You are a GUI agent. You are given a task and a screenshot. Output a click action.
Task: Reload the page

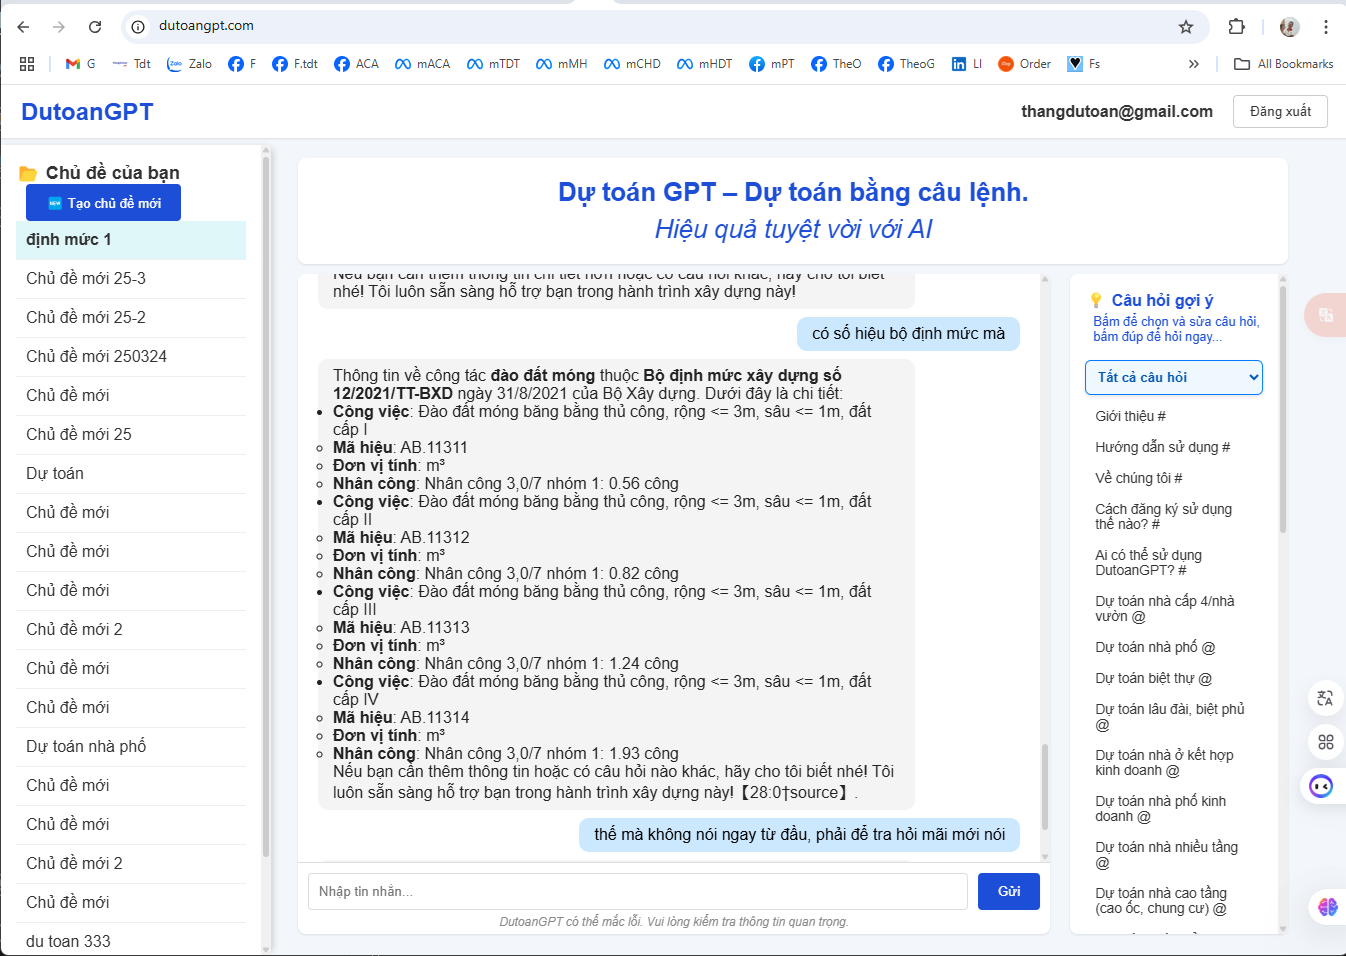[95, 27]
